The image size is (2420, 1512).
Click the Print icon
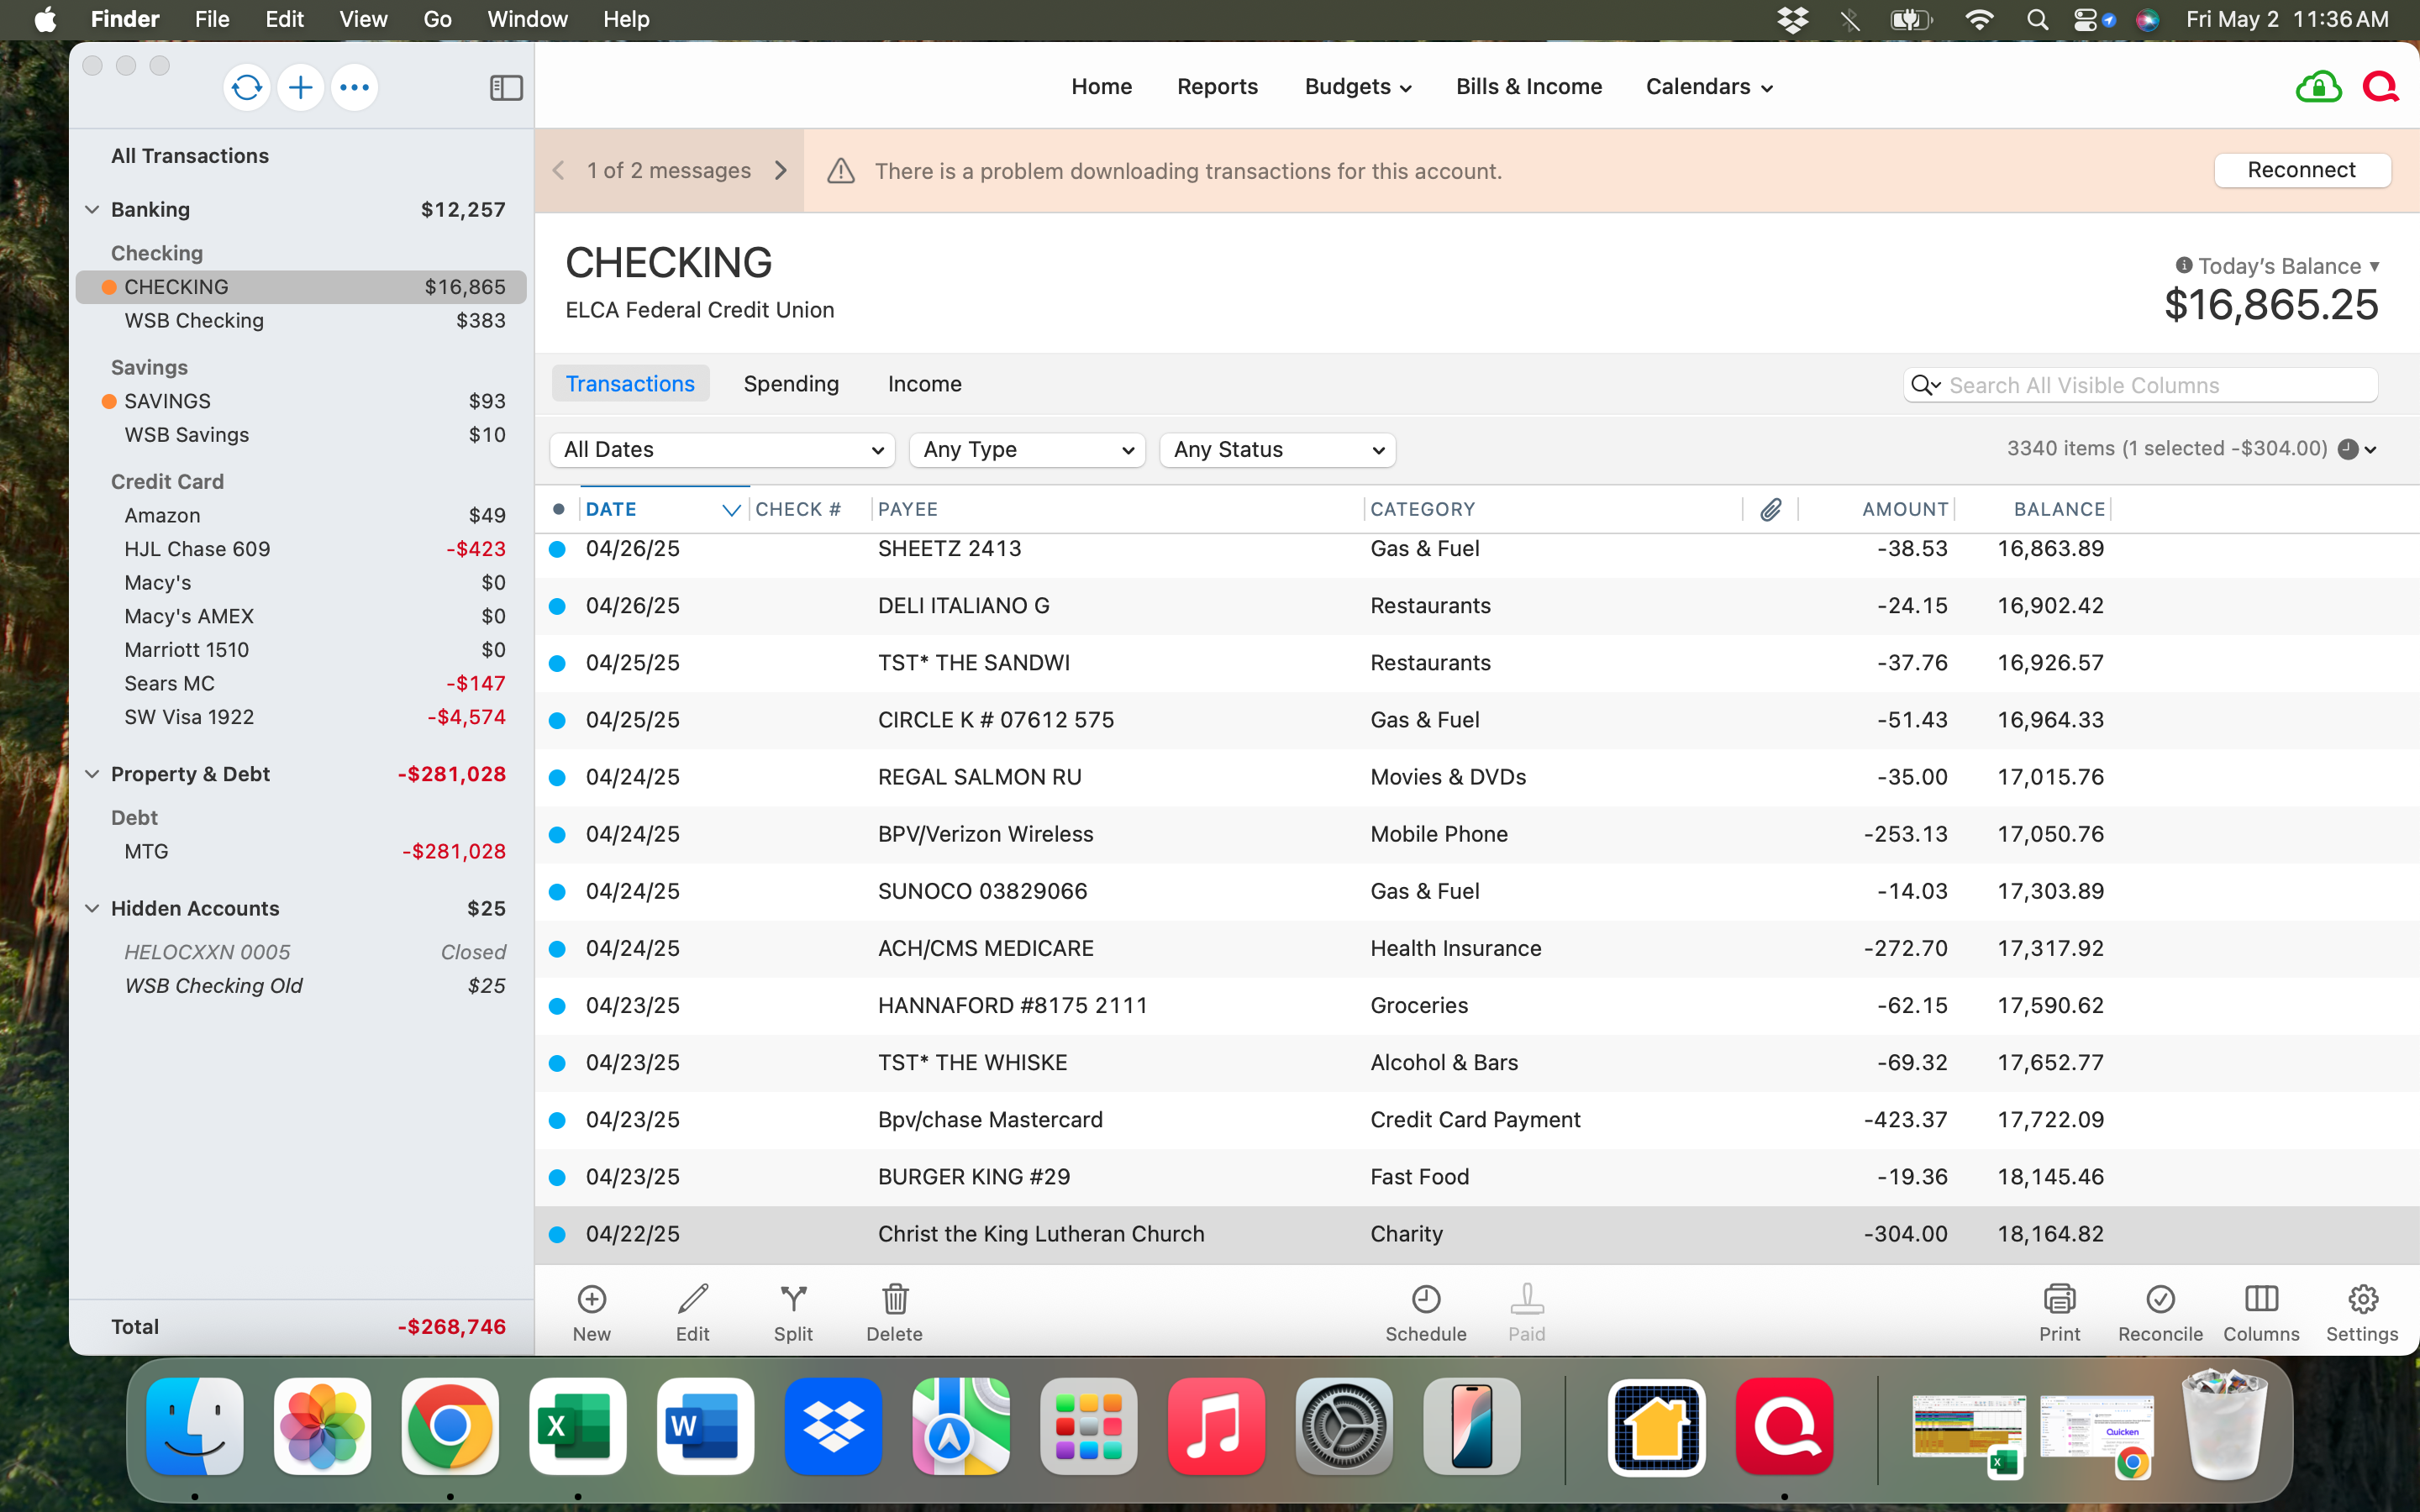tap(2059, 1299)
